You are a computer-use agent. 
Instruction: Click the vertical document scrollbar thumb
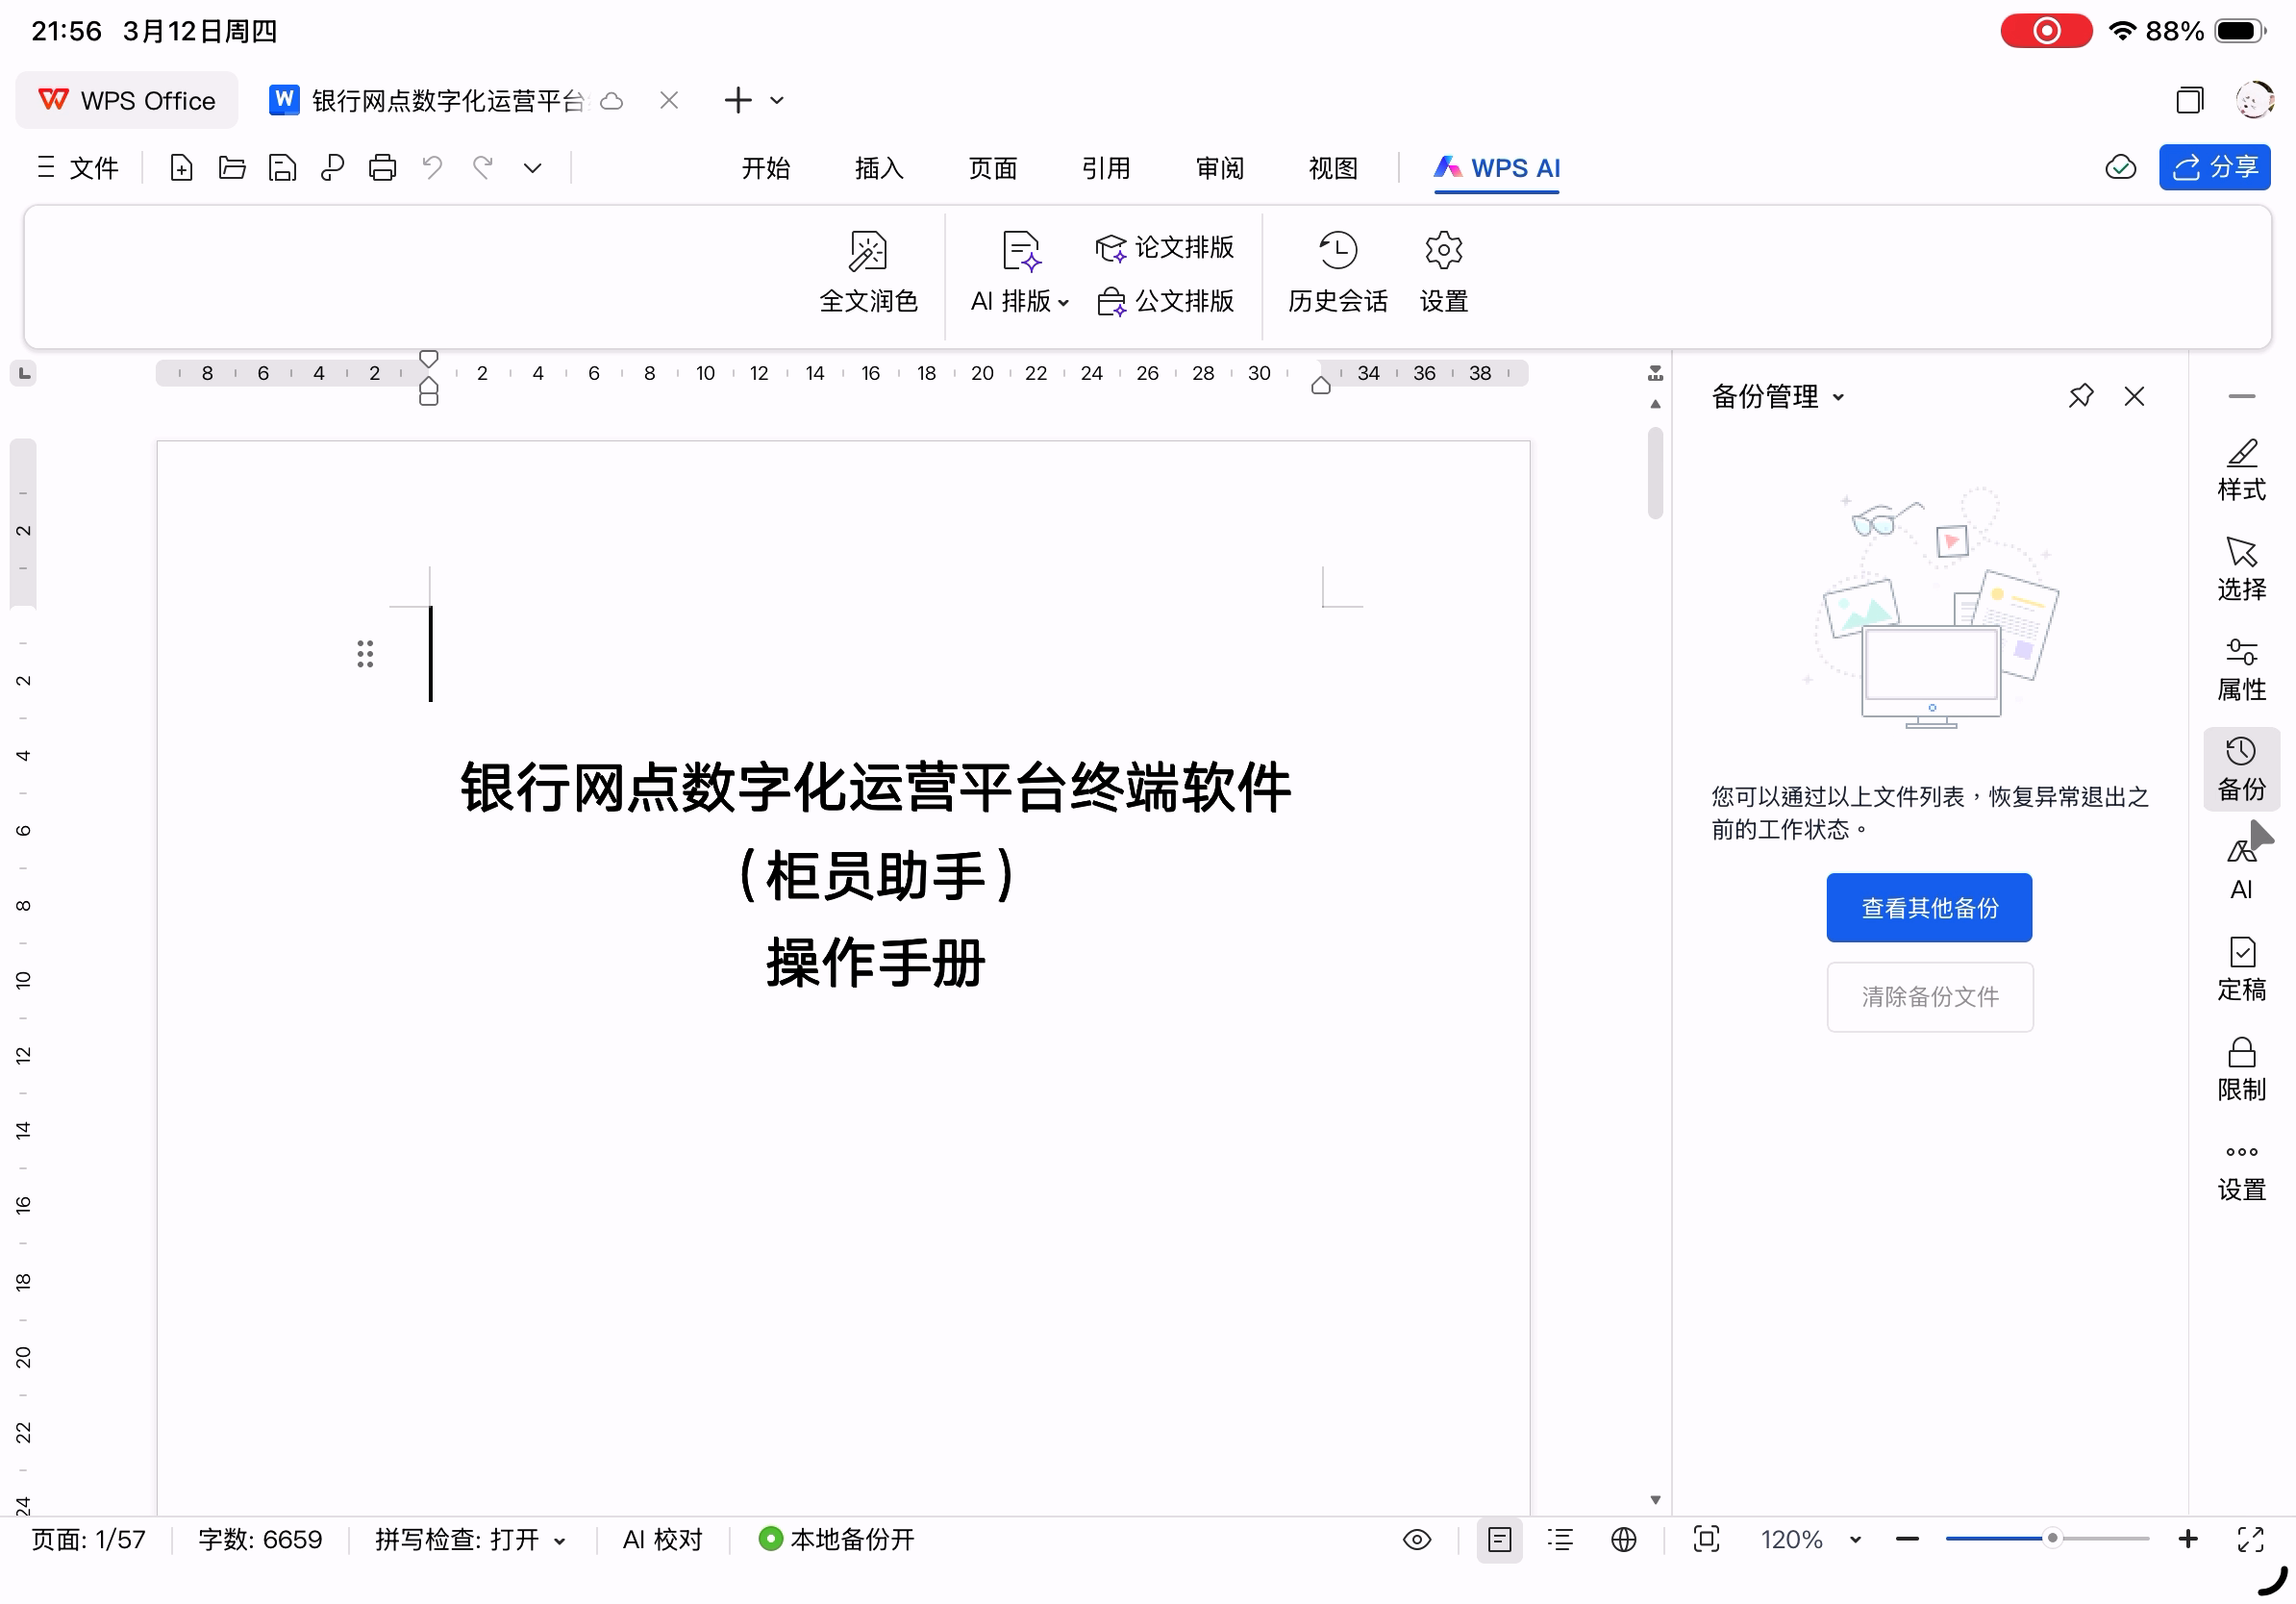tap(1655, 473)
